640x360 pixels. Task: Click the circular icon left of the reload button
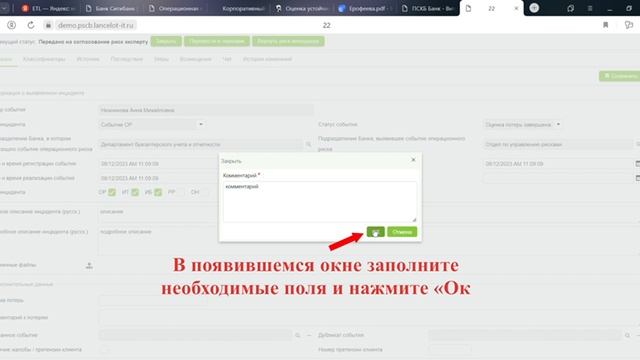(11, 25)
